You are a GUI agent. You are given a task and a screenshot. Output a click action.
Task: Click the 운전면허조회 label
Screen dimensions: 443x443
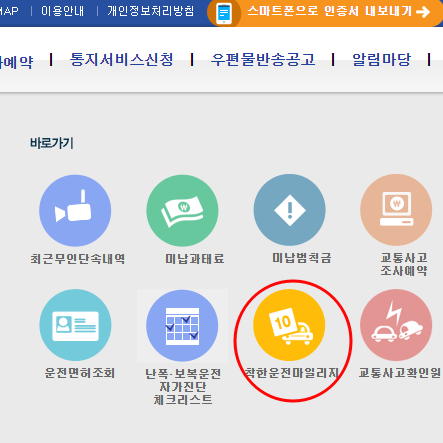[x=80, y=373]
